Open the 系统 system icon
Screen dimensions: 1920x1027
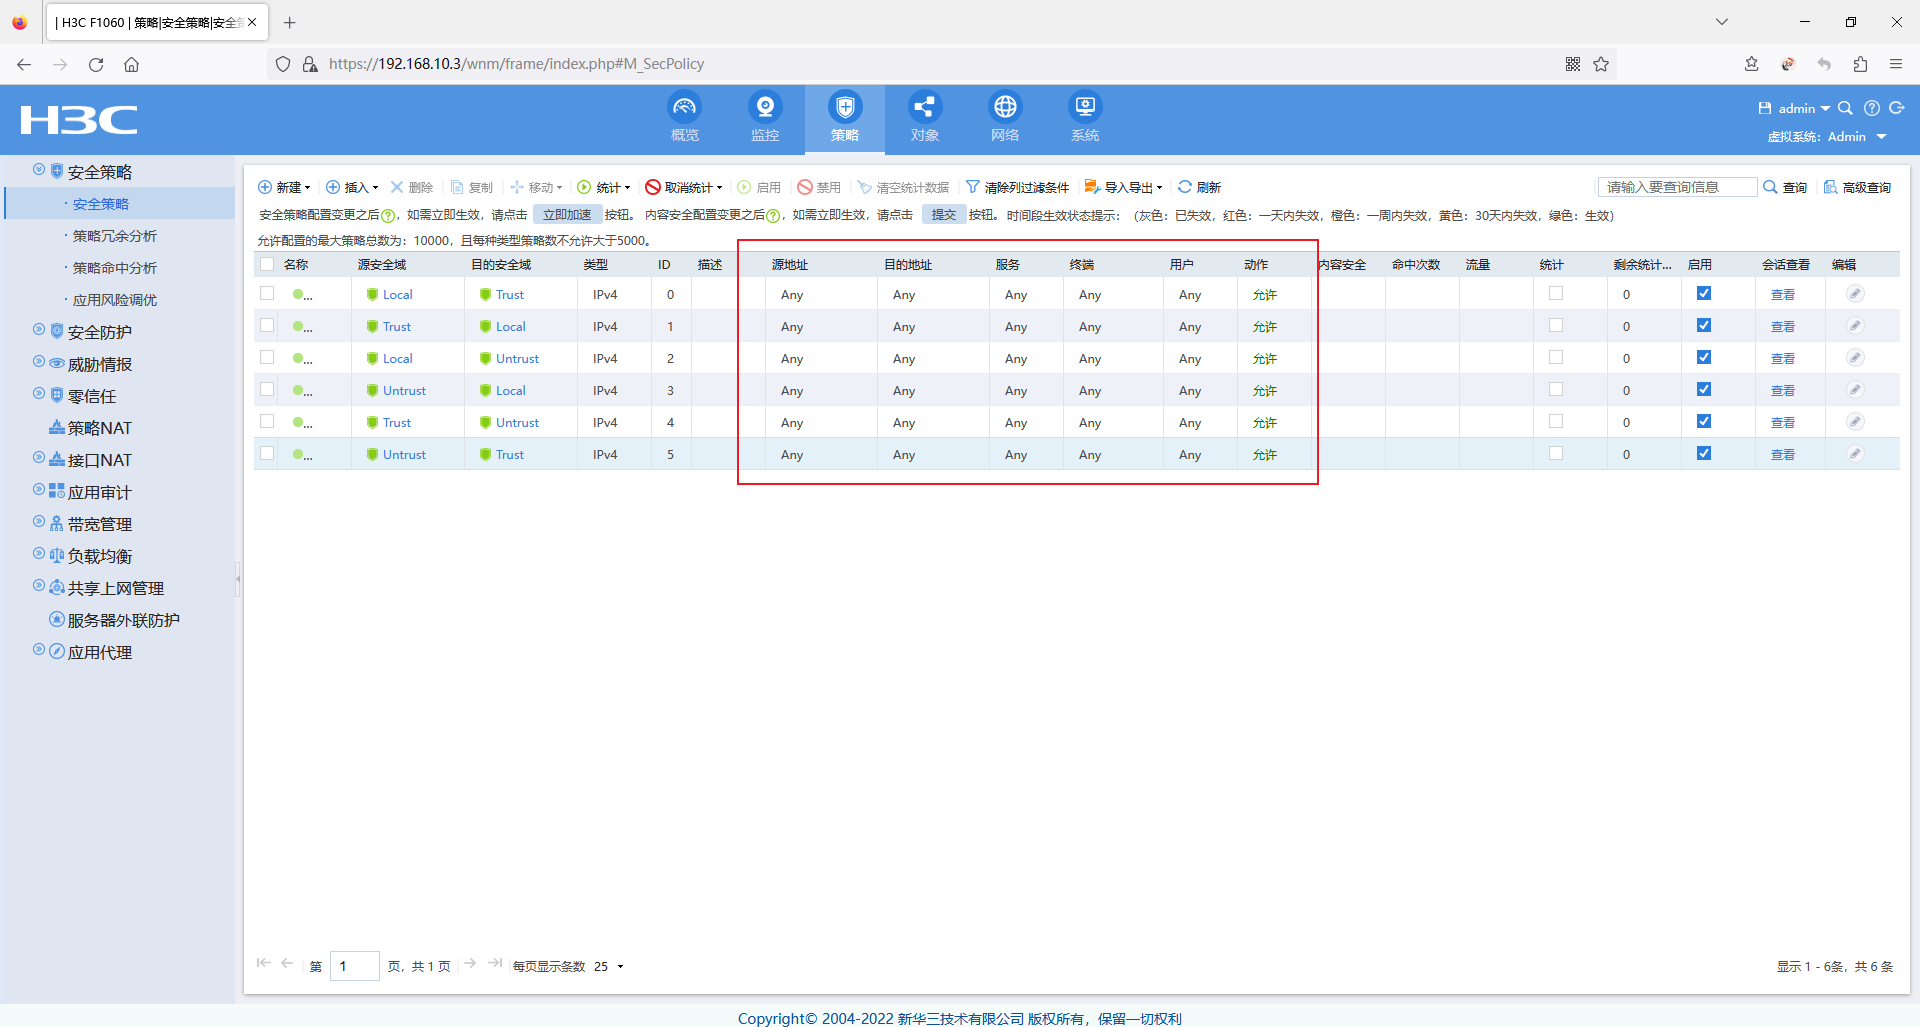click(1085, 107)
